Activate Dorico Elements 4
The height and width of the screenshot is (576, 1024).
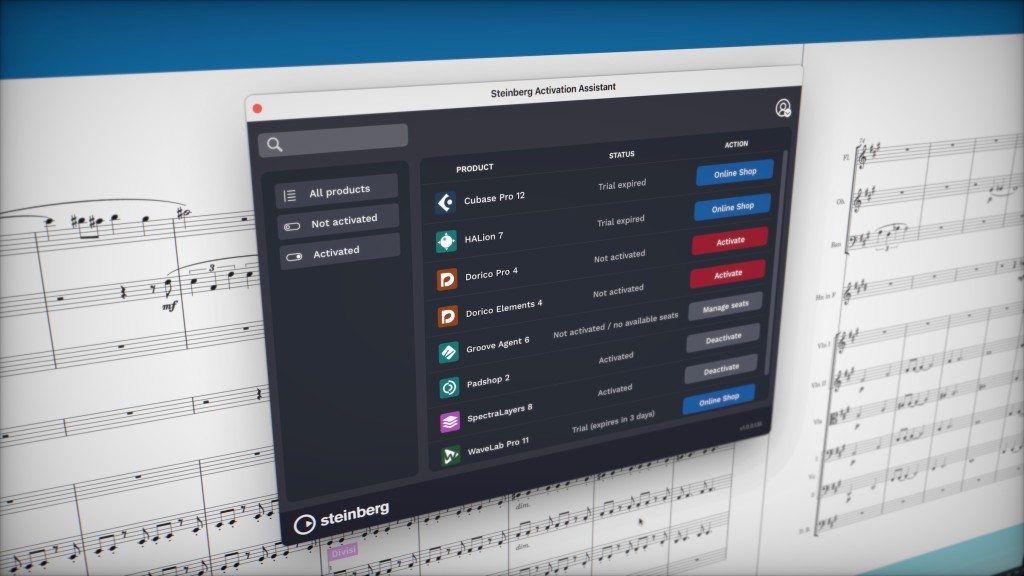727,274
